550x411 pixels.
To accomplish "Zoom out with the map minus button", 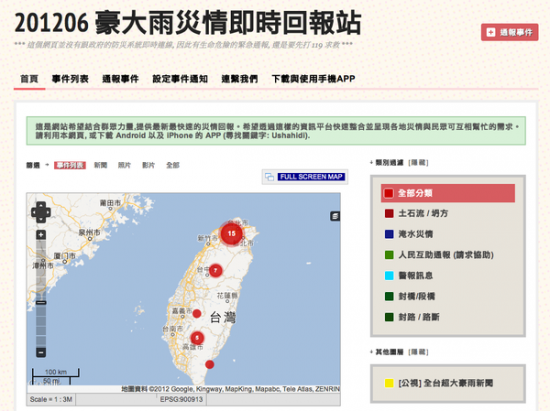I will click(x=41, y=352).
